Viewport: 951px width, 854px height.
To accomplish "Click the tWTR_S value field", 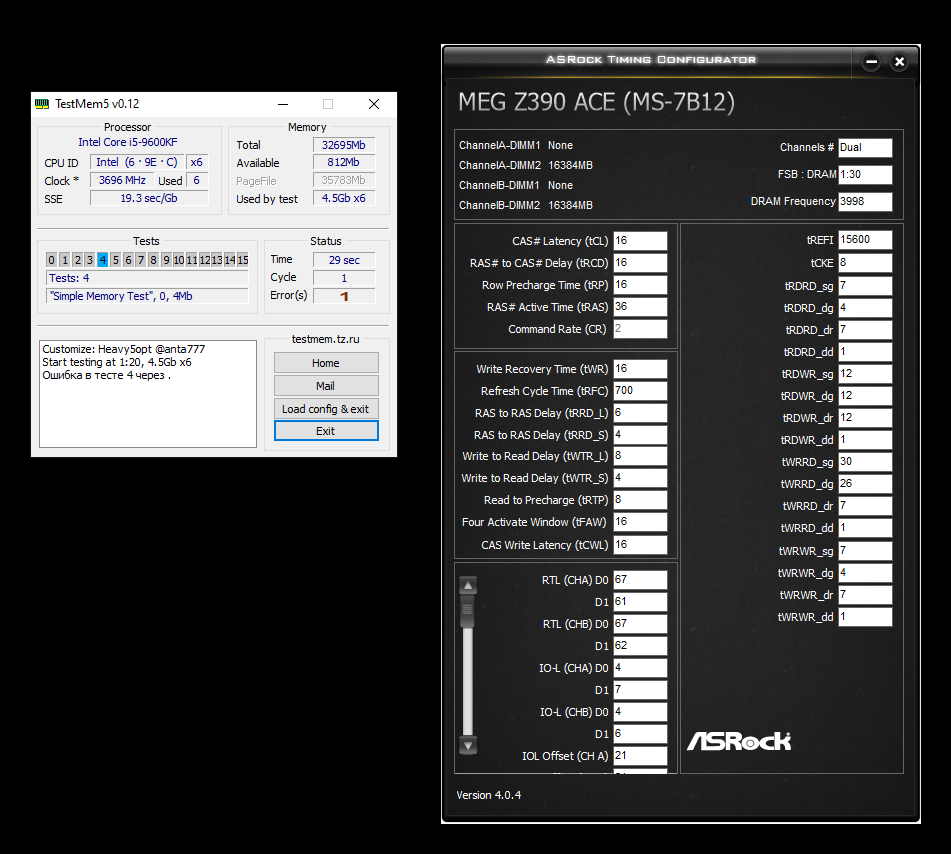I will (x=640, y=477).
